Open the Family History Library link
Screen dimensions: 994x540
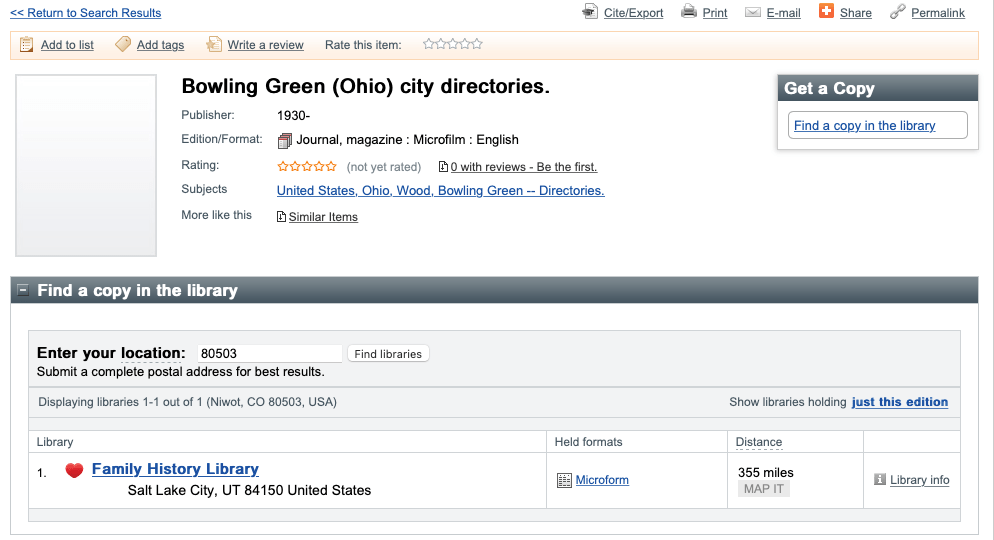(x=175, y=469)
